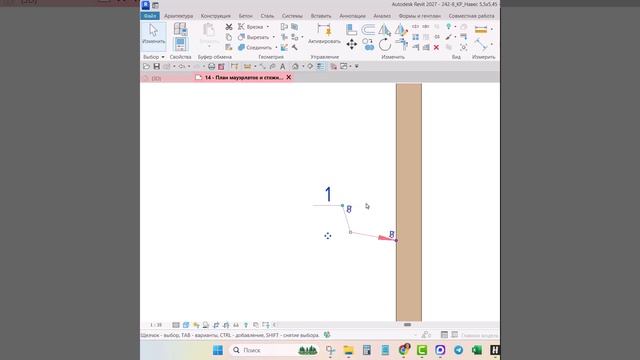Viewport: 640px width, 360px height.
Task: Toggle show crop region icon in view bar
Action: [226, 325]
